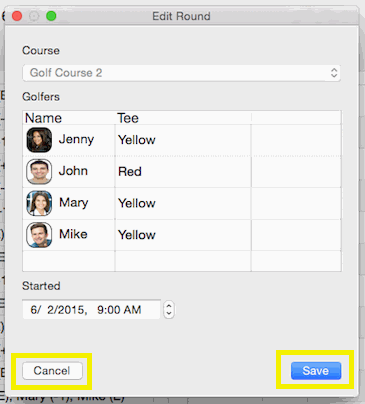The image size is (365, 404).
Task: Click Mike's avatar photo
Action: pos(39,235)
